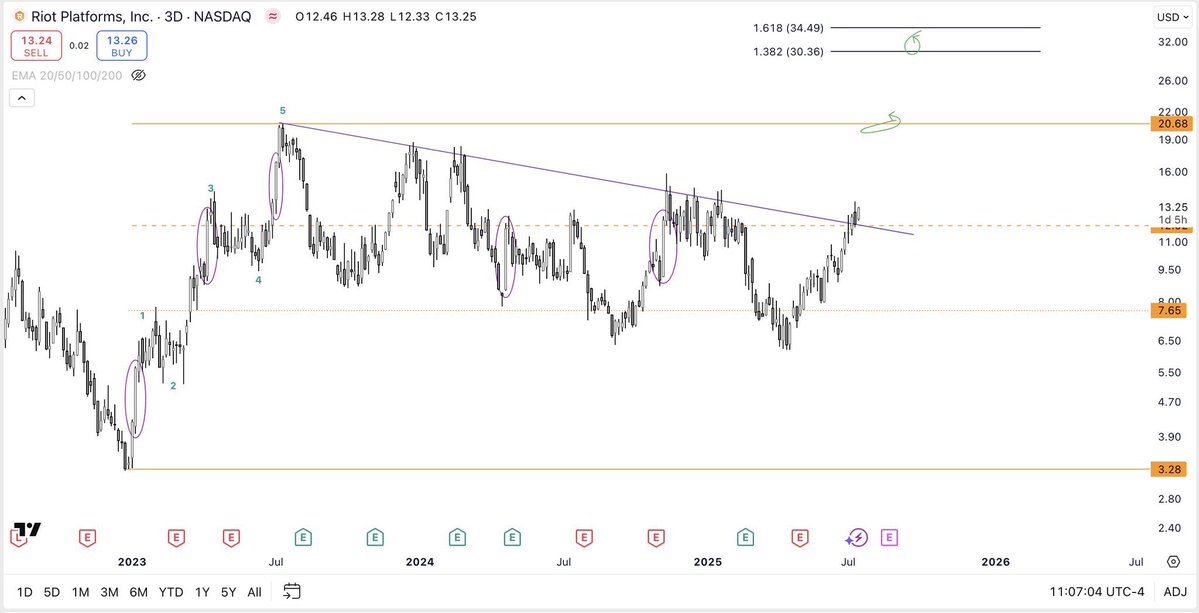Open the USD currency dropdown
Viewport: 1199px width, 613px height.
click(1172, 17)
